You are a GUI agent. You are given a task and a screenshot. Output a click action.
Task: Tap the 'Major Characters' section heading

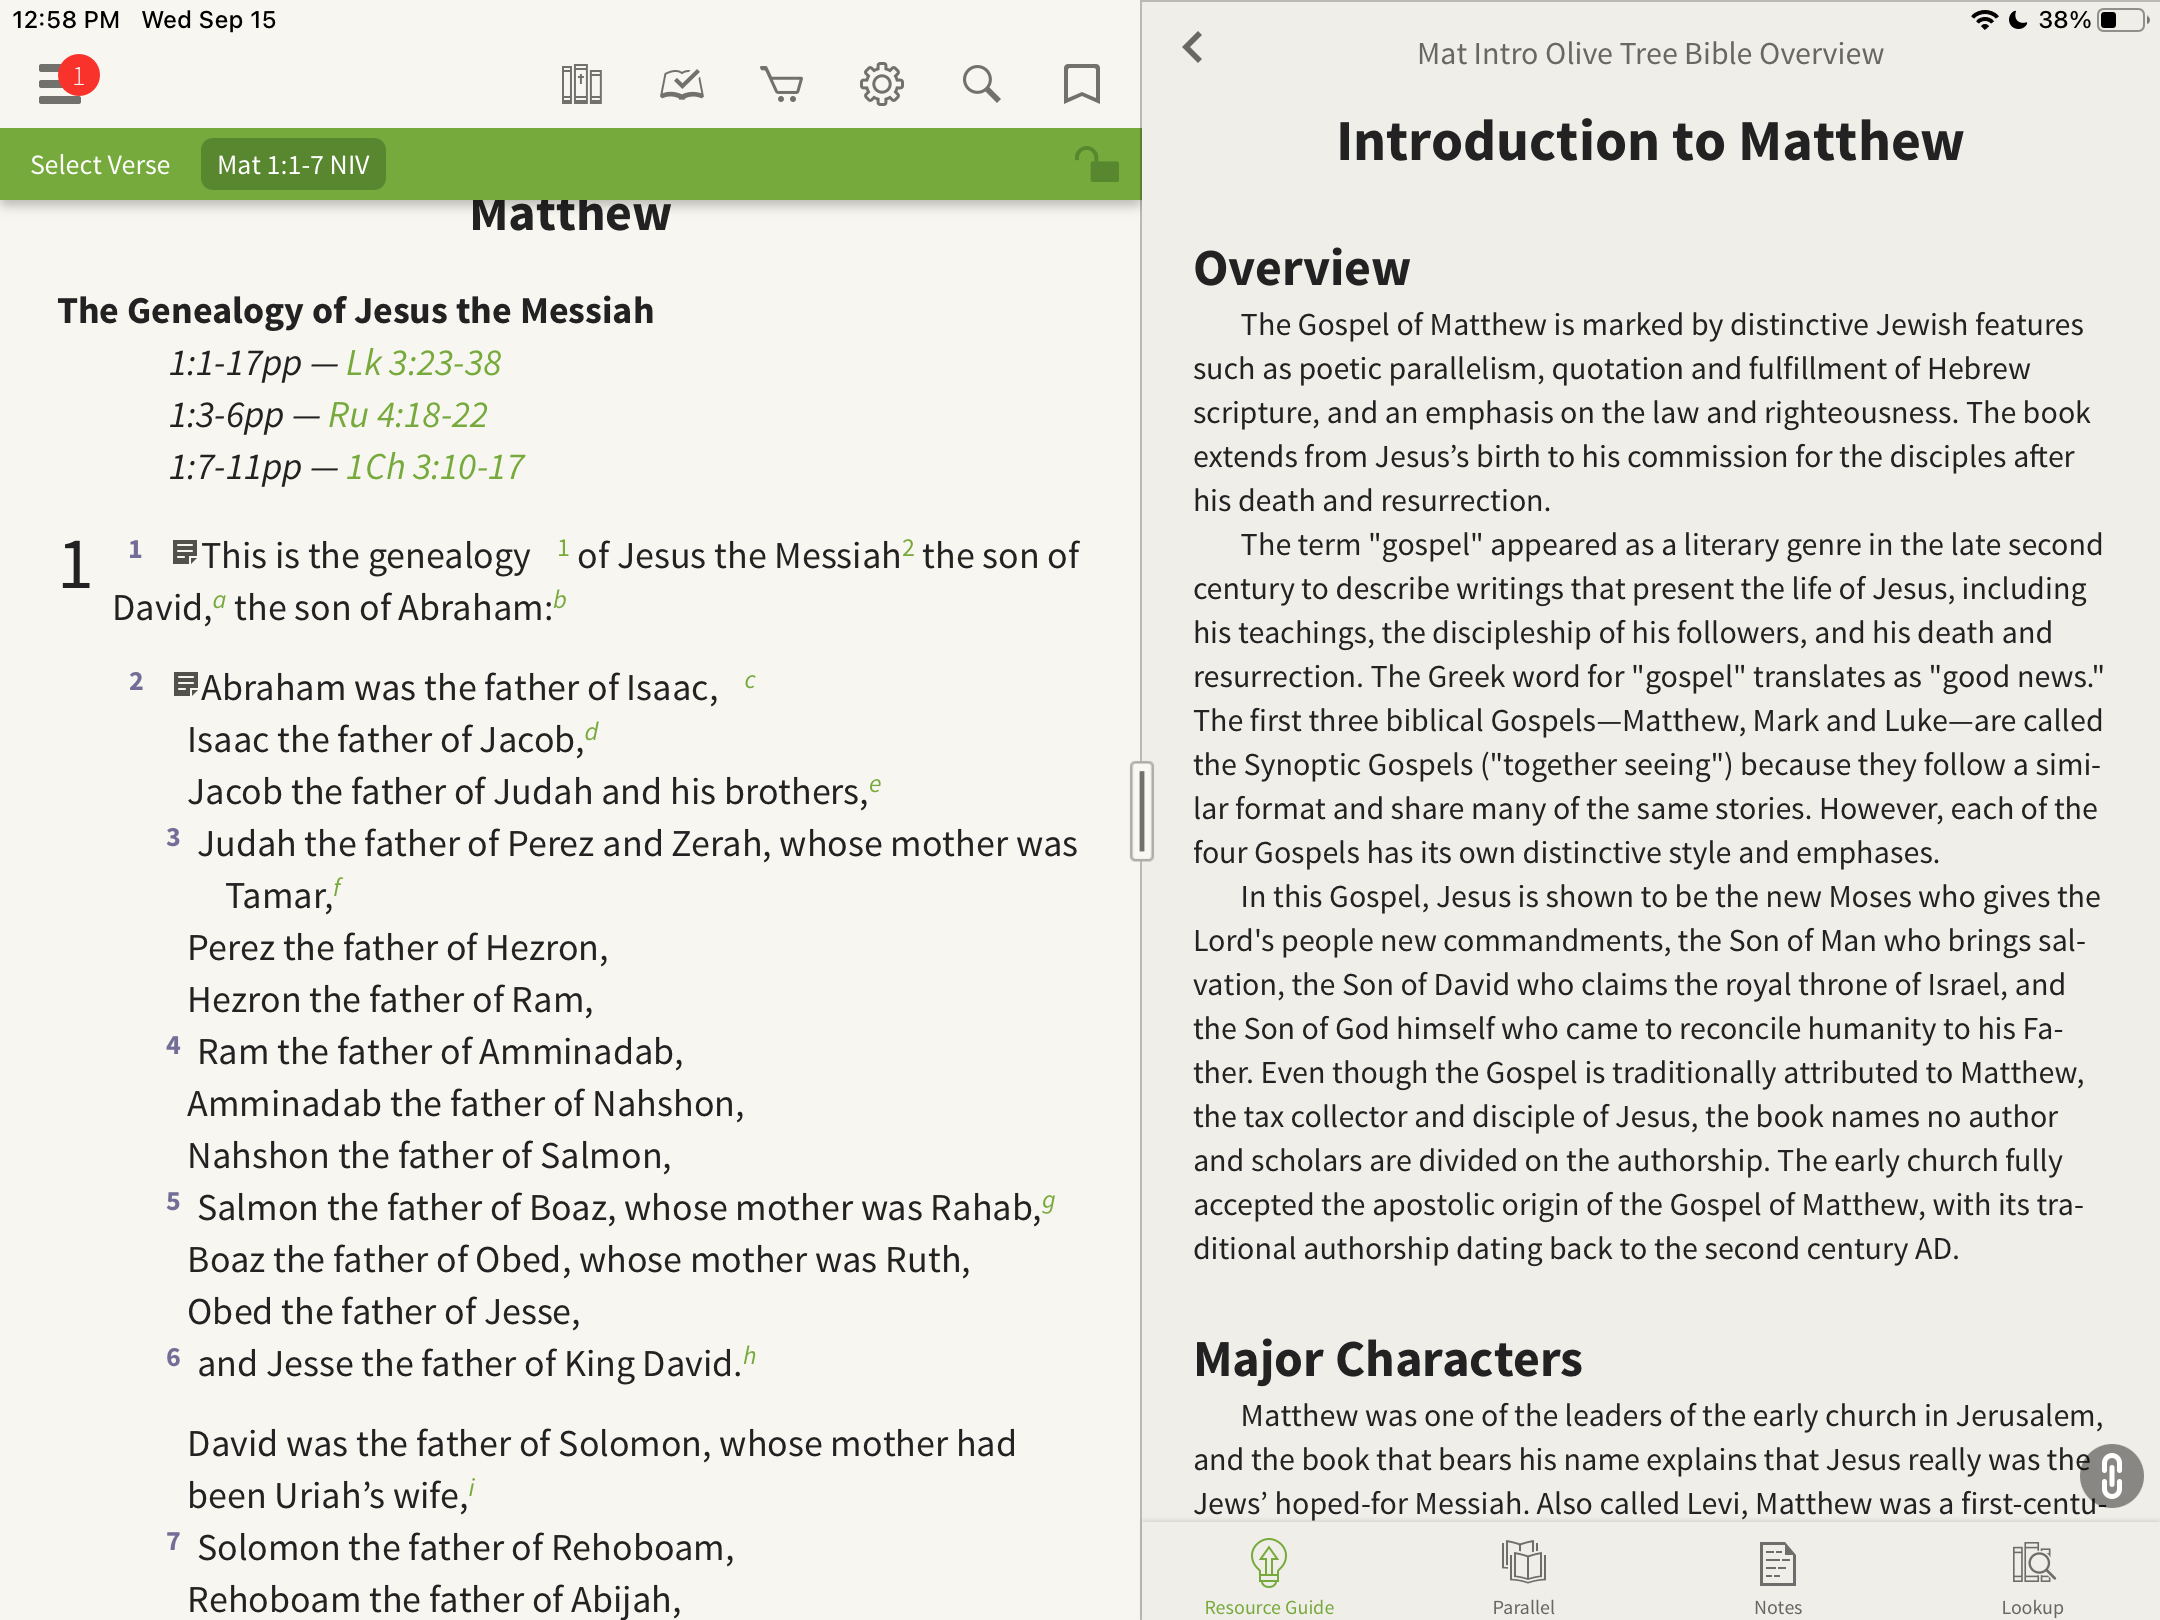coord(1388,1359)
